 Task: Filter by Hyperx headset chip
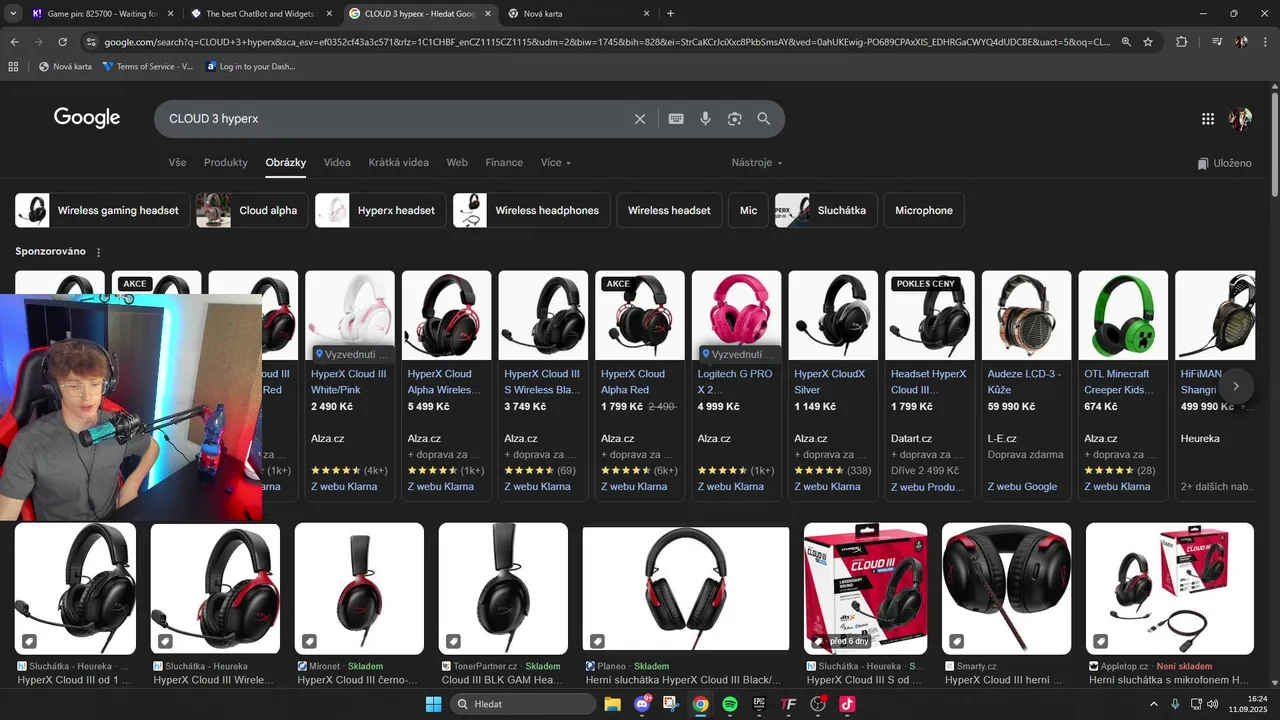(380, 210)
